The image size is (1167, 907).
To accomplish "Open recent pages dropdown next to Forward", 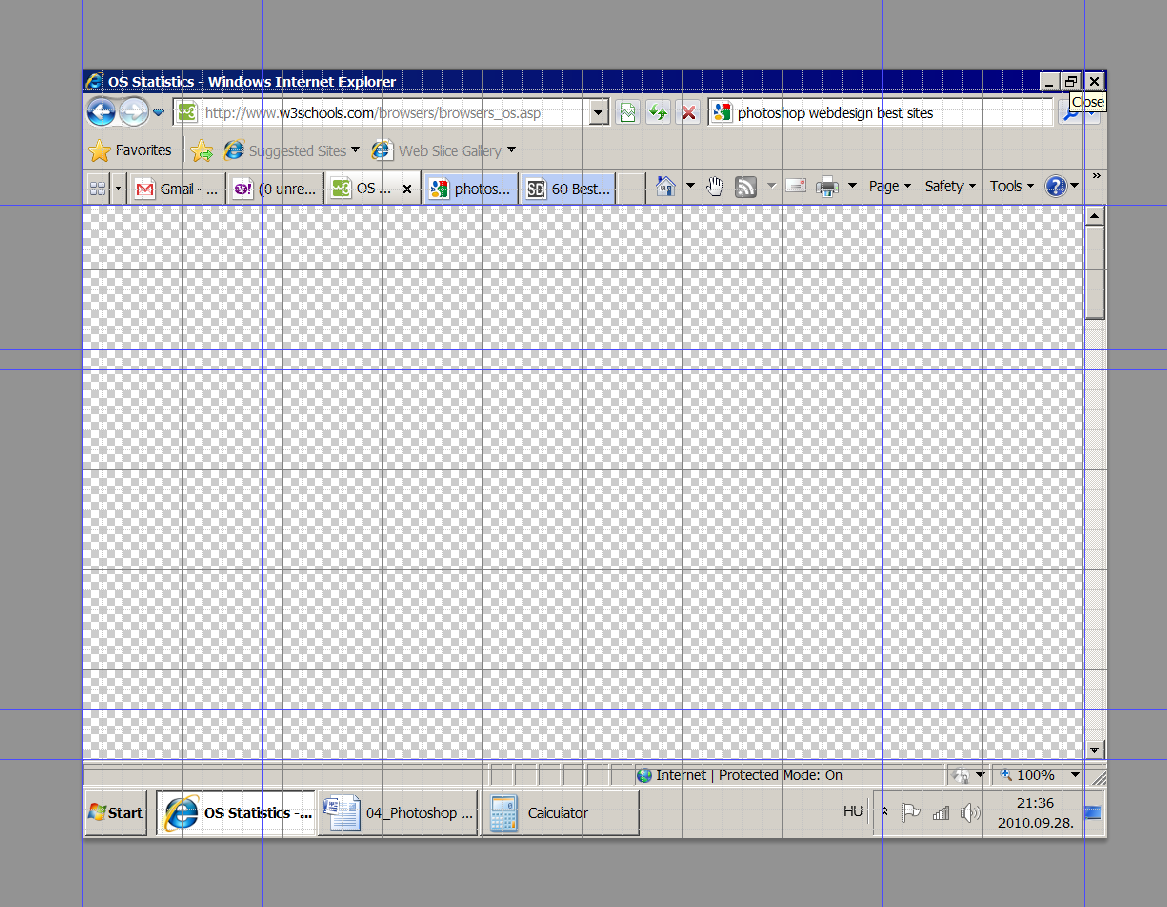I will coord(159,112).
